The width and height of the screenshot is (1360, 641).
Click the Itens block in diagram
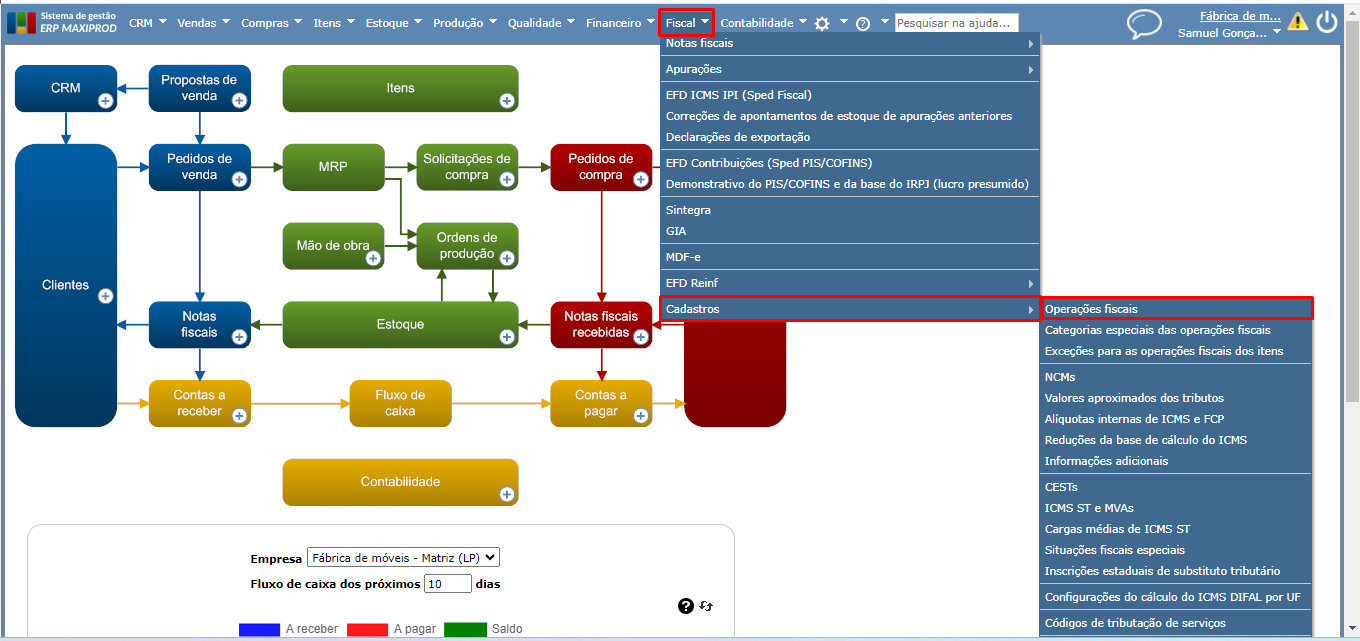(x=400, y=88)
